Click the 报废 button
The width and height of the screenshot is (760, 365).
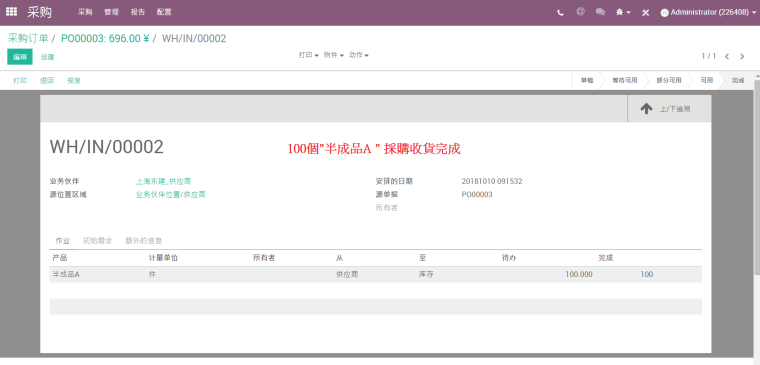pos(74,80)
